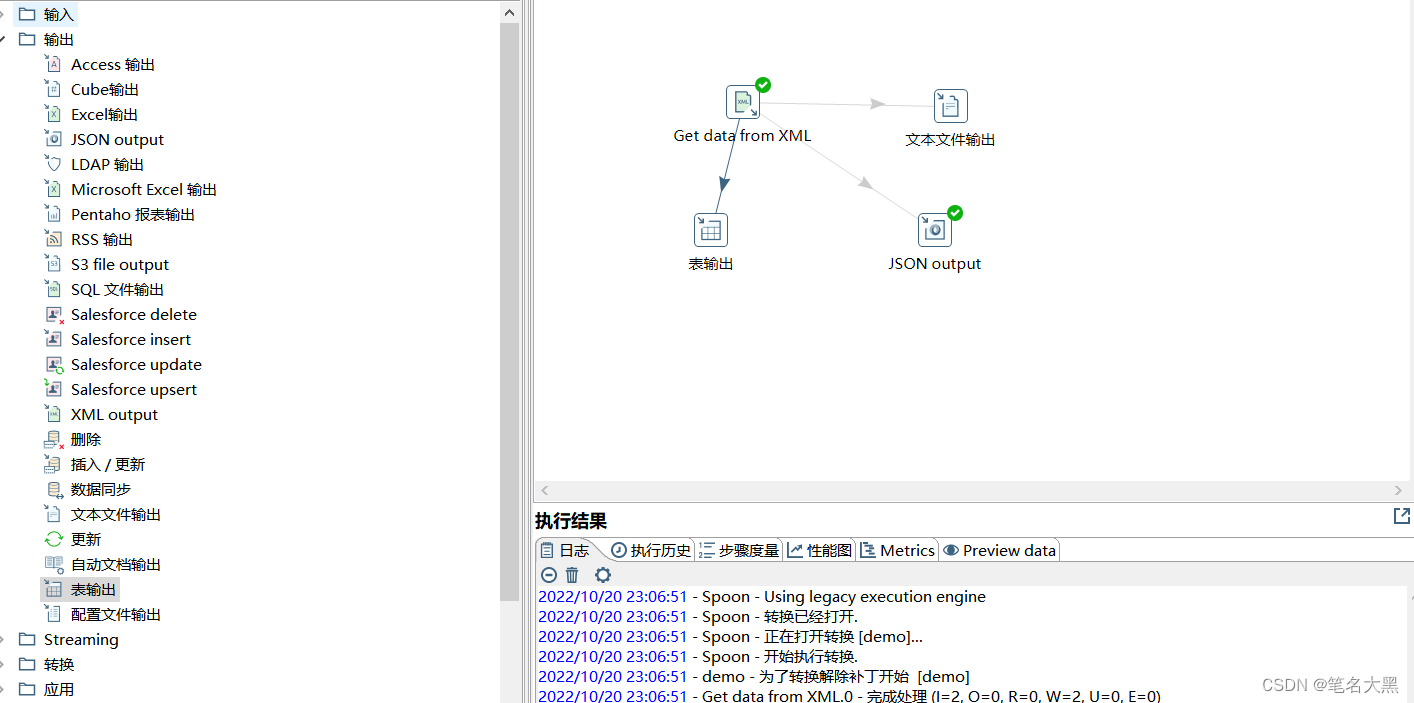This screenshot has height=703, width=1414.
Task: Click the green success badge on Get data from XML
Action: click(762, 84)
